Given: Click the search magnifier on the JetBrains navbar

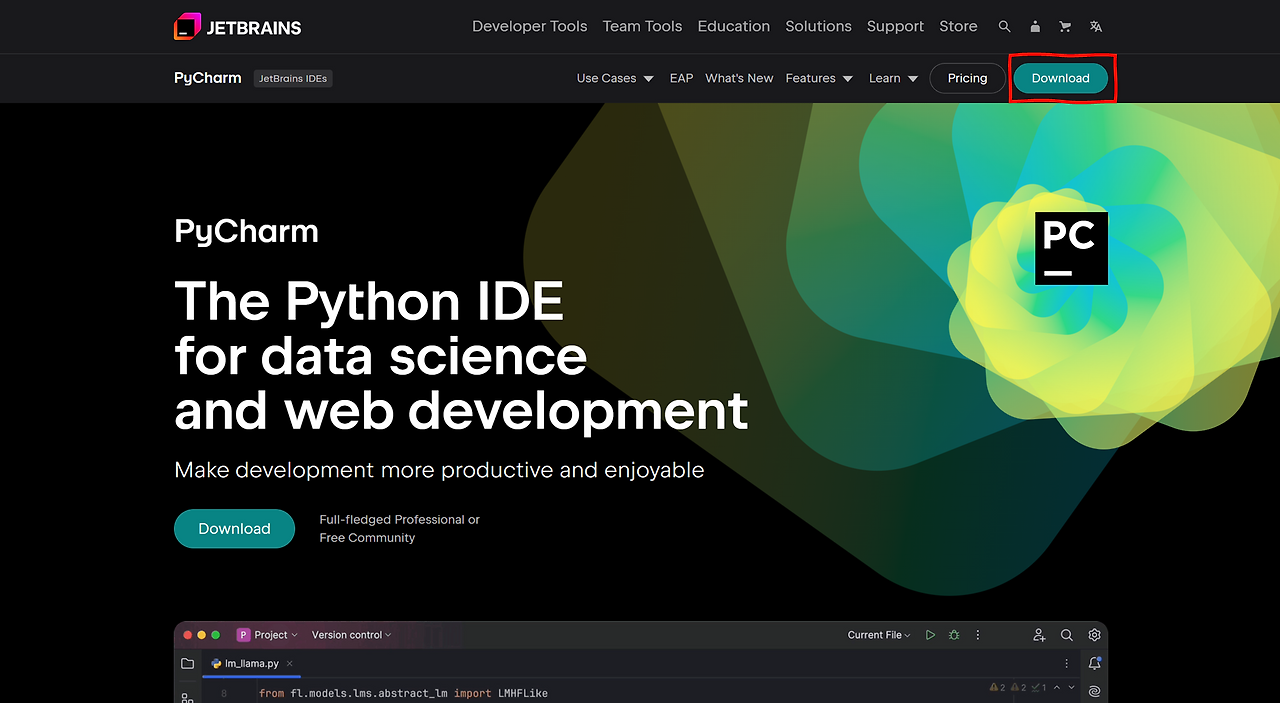Looking at the screenshot, I should pos(1004,26).
